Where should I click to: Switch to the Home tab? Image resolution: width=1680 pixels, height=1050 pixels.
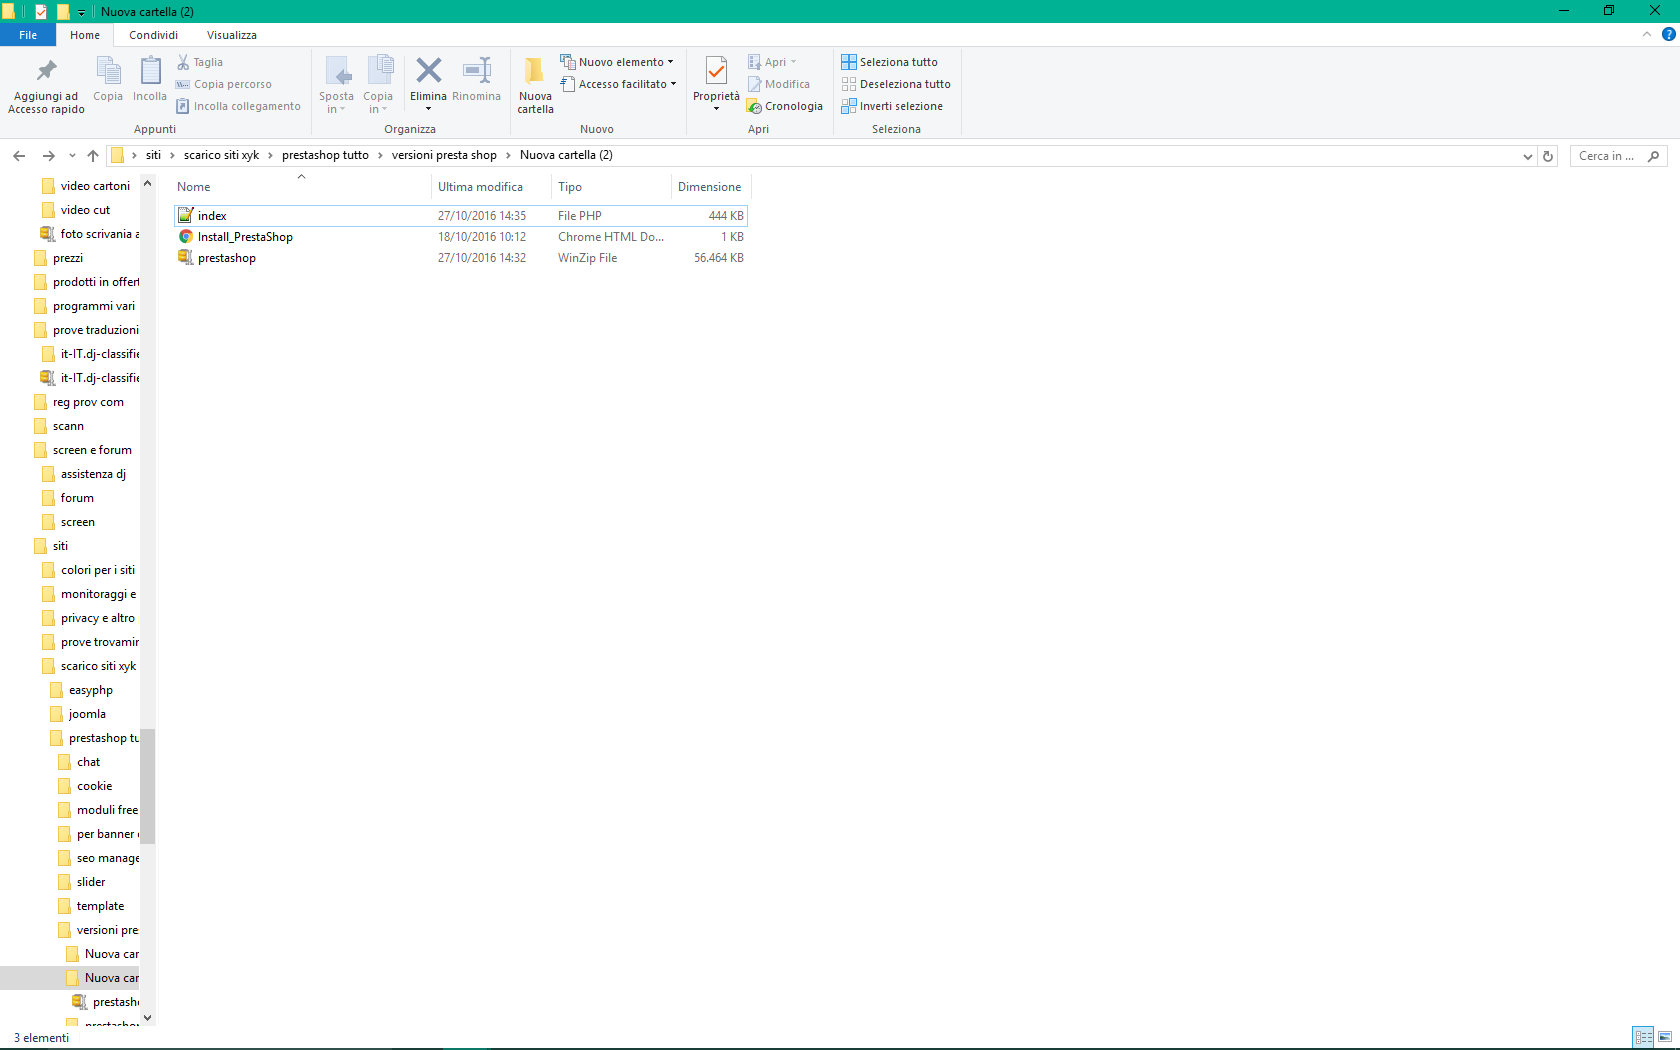tap(85, 35)
